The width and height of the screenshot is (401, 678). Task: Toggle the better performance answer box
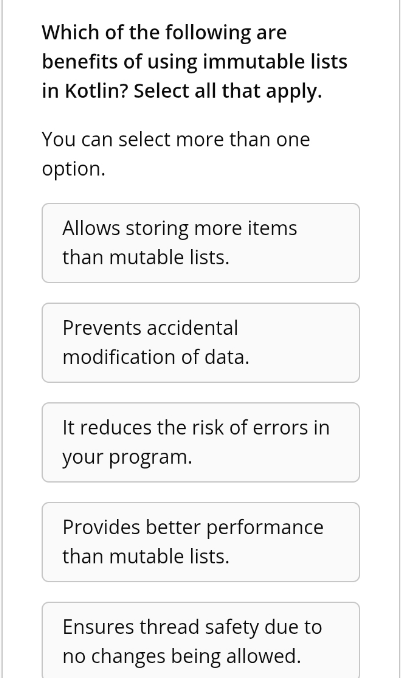click(201, 542)
